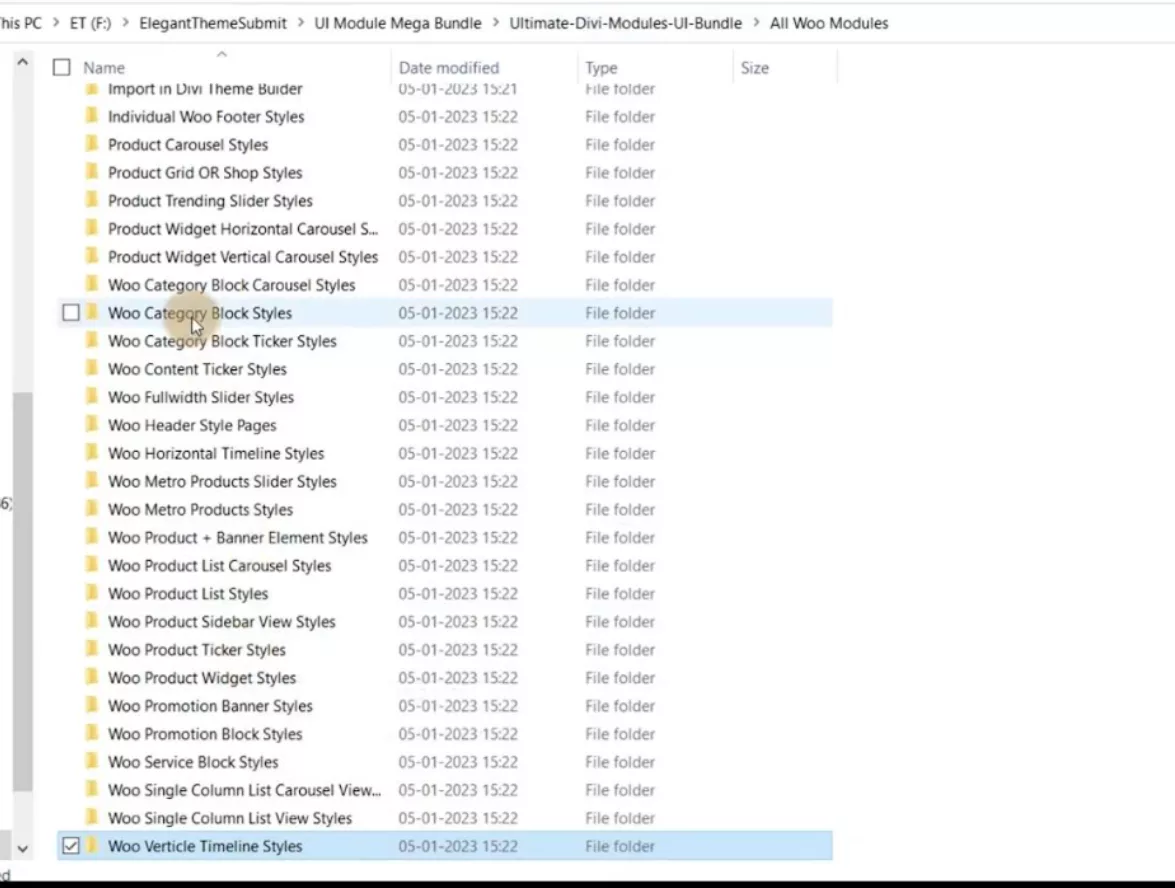Click folder icon of Individual Woo Footer Styles
The image size is (1175, 888).
pyautogui.click(x=92, y=116)
